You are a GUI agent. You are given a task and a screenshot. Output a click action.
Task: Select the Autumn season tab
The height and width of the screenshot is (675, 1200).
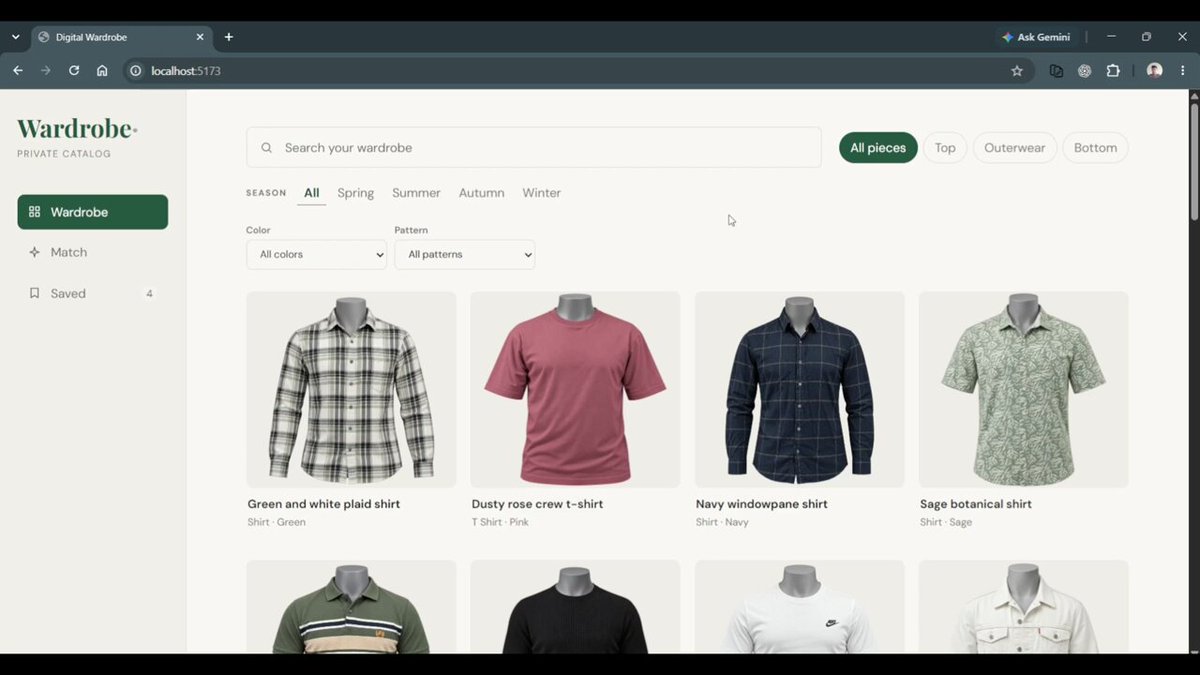pos(481,193)
